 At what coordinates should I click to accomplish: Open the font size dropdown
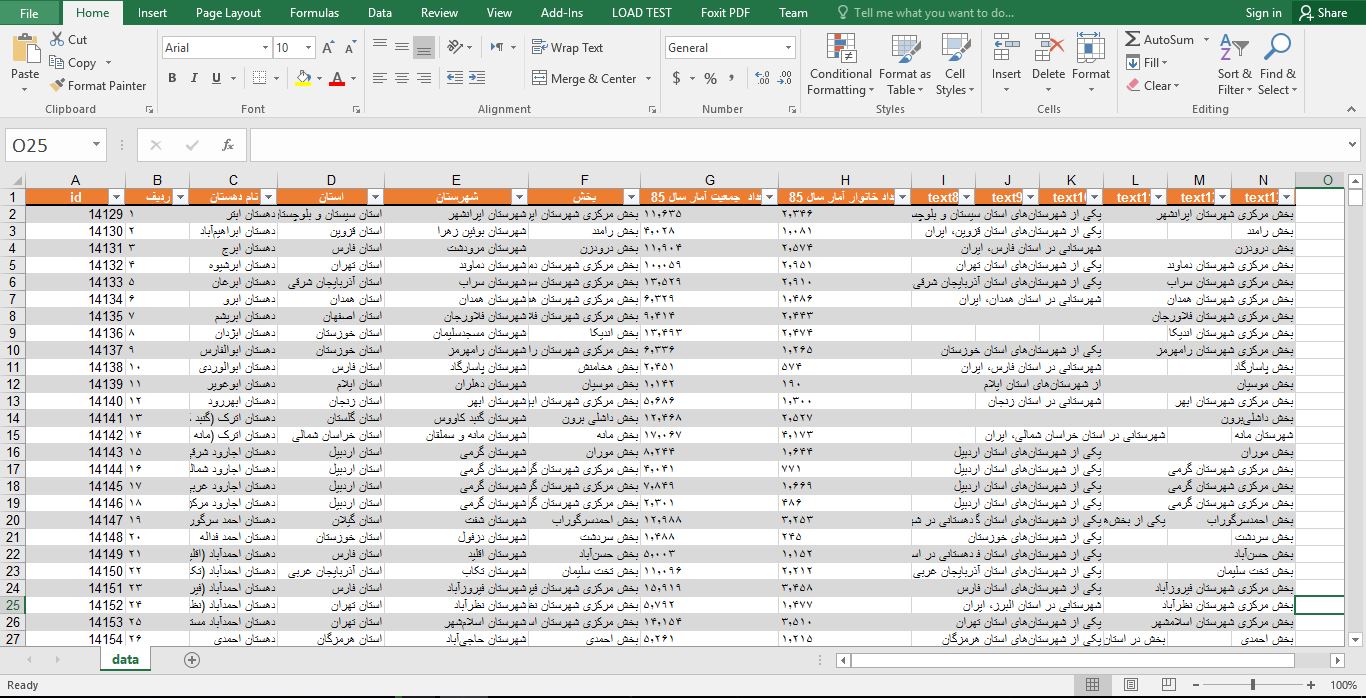(x=310, y=48)
